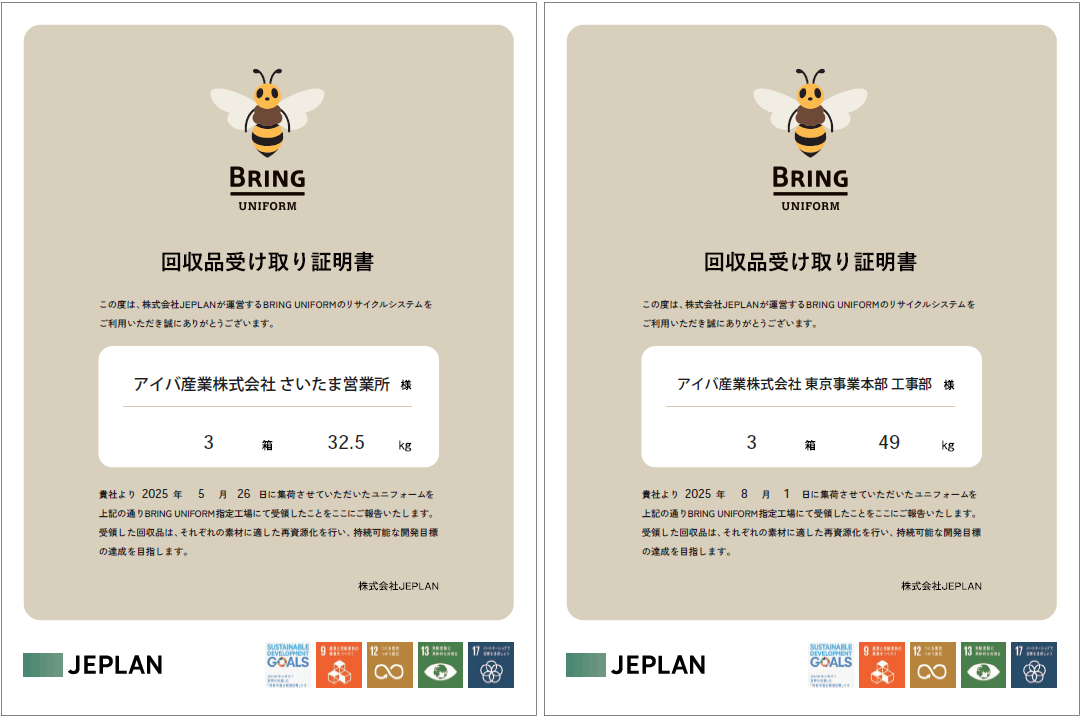Select SDG goal 9 icon on さいたま営業所 certificate

(x=338, y=665)
